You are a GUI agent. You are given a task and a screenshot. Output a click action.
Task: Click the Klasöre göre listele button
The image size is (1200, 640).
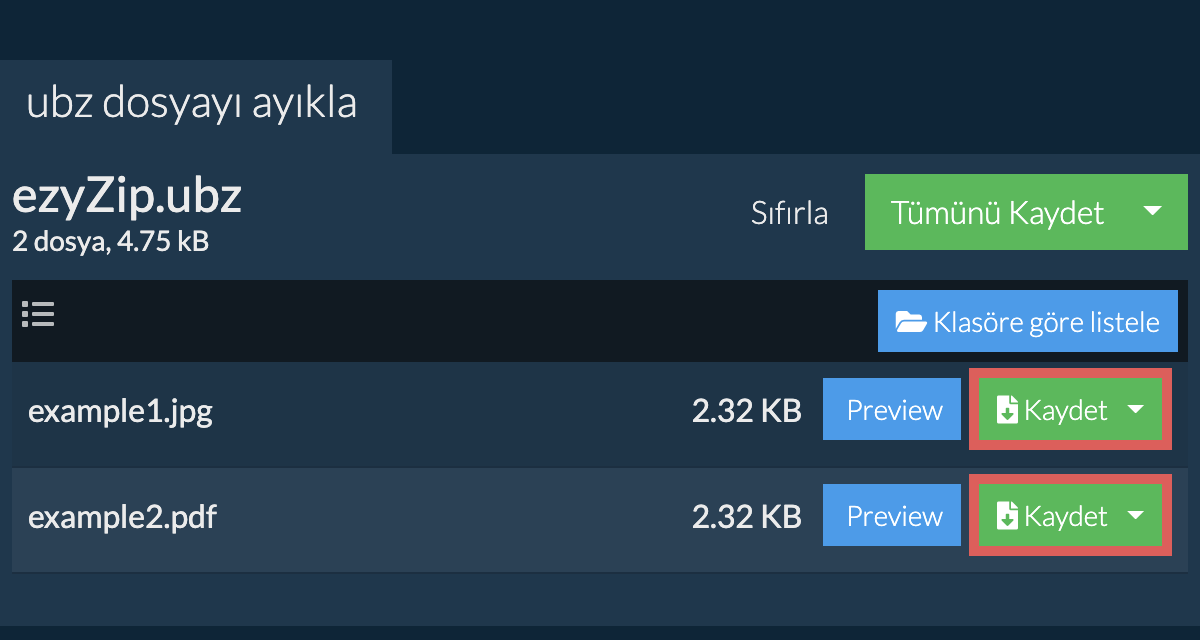(1027, 322)
